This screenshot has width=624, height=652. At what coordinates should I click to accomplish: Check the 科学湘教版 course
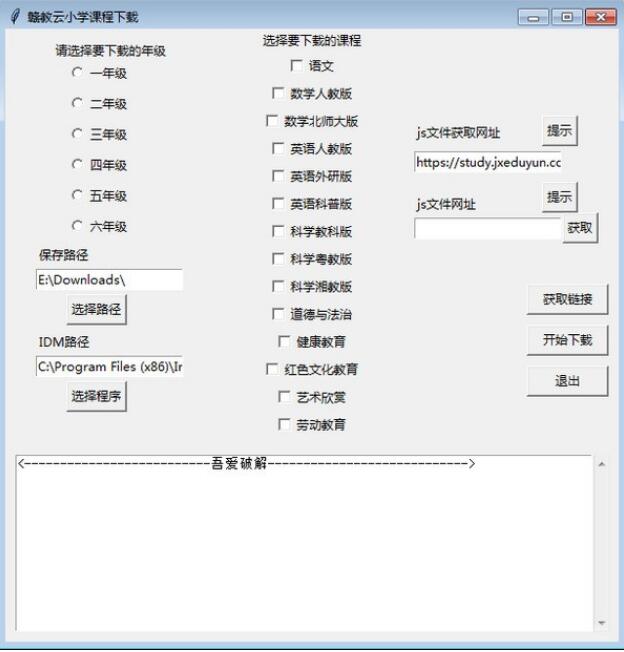(x=278, y=286)
